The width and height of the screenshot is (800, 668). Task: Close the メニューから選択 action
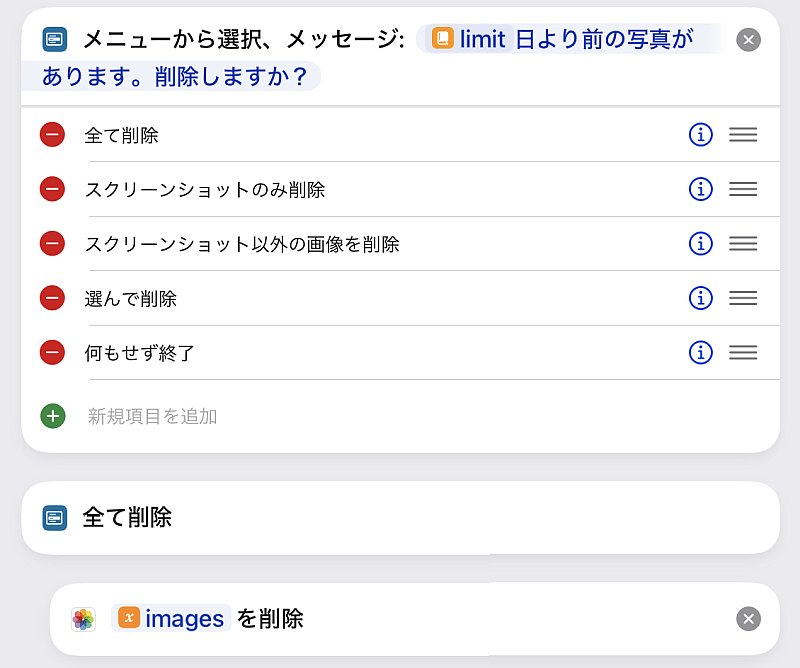(748, 40)
